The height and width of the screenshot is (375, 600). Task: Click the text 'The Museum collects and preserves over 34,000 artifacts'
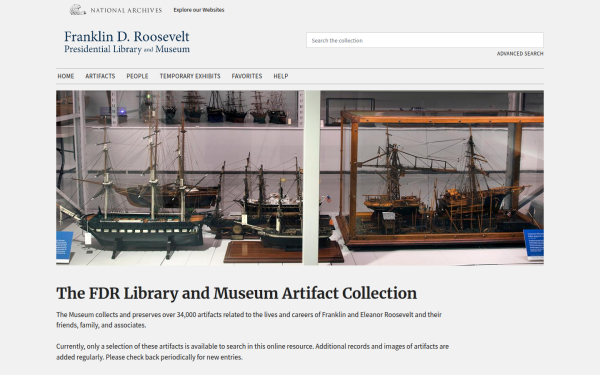click(139, 315)
